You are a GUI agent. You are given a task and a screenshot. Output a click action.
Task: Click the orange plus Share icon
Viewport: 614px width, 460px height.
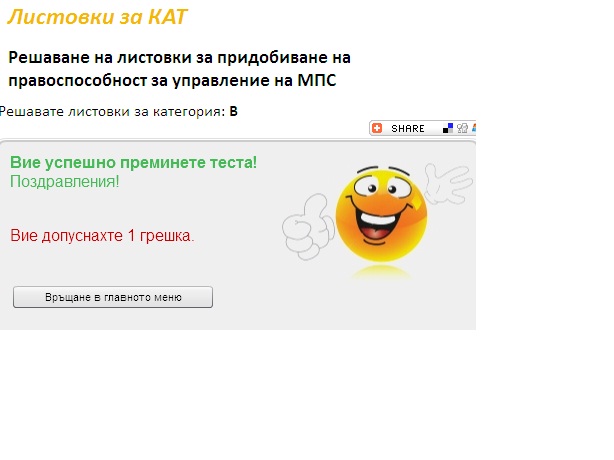[377, 128]
